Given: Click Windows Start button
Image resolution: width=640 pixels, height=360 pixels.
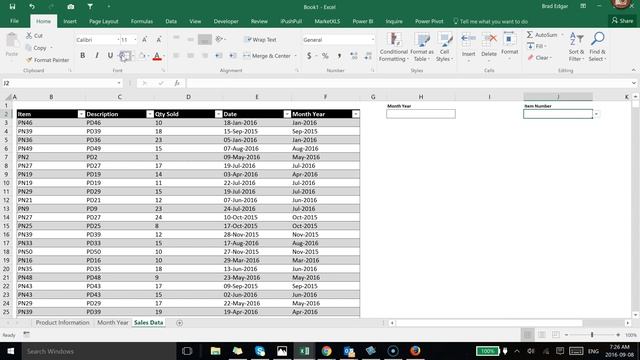Looking at the screenshot, I should (x=11, y=351).
